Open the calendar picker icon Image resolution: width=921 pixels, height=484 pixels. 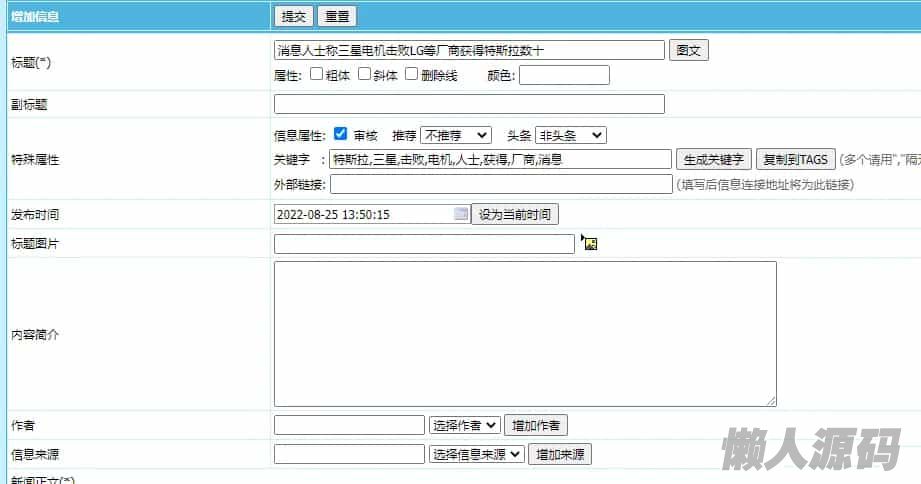tap(462, 214)
